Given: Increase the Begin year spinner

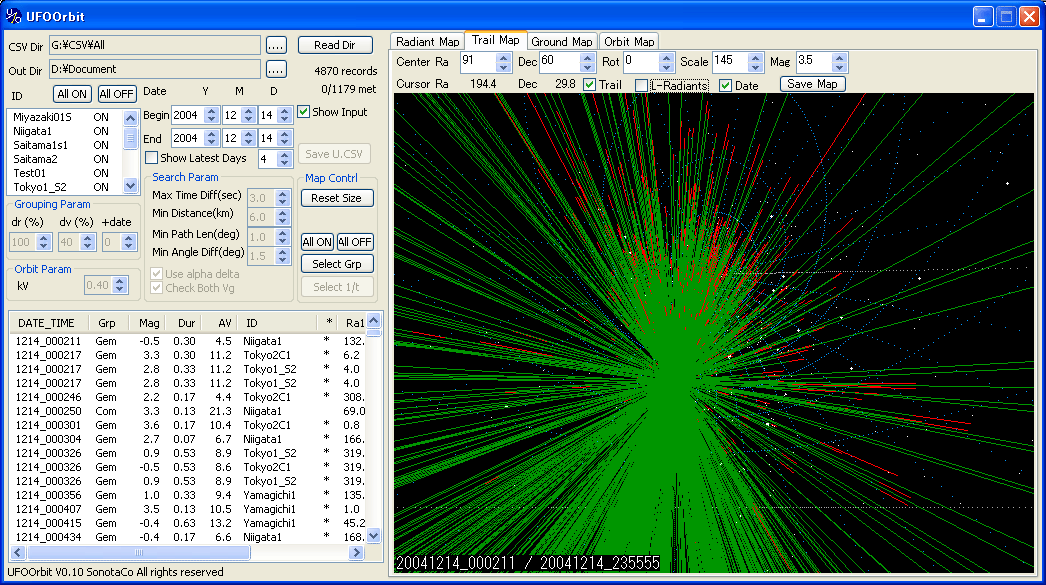Looking at the screenshot, I should coord(211,110).
